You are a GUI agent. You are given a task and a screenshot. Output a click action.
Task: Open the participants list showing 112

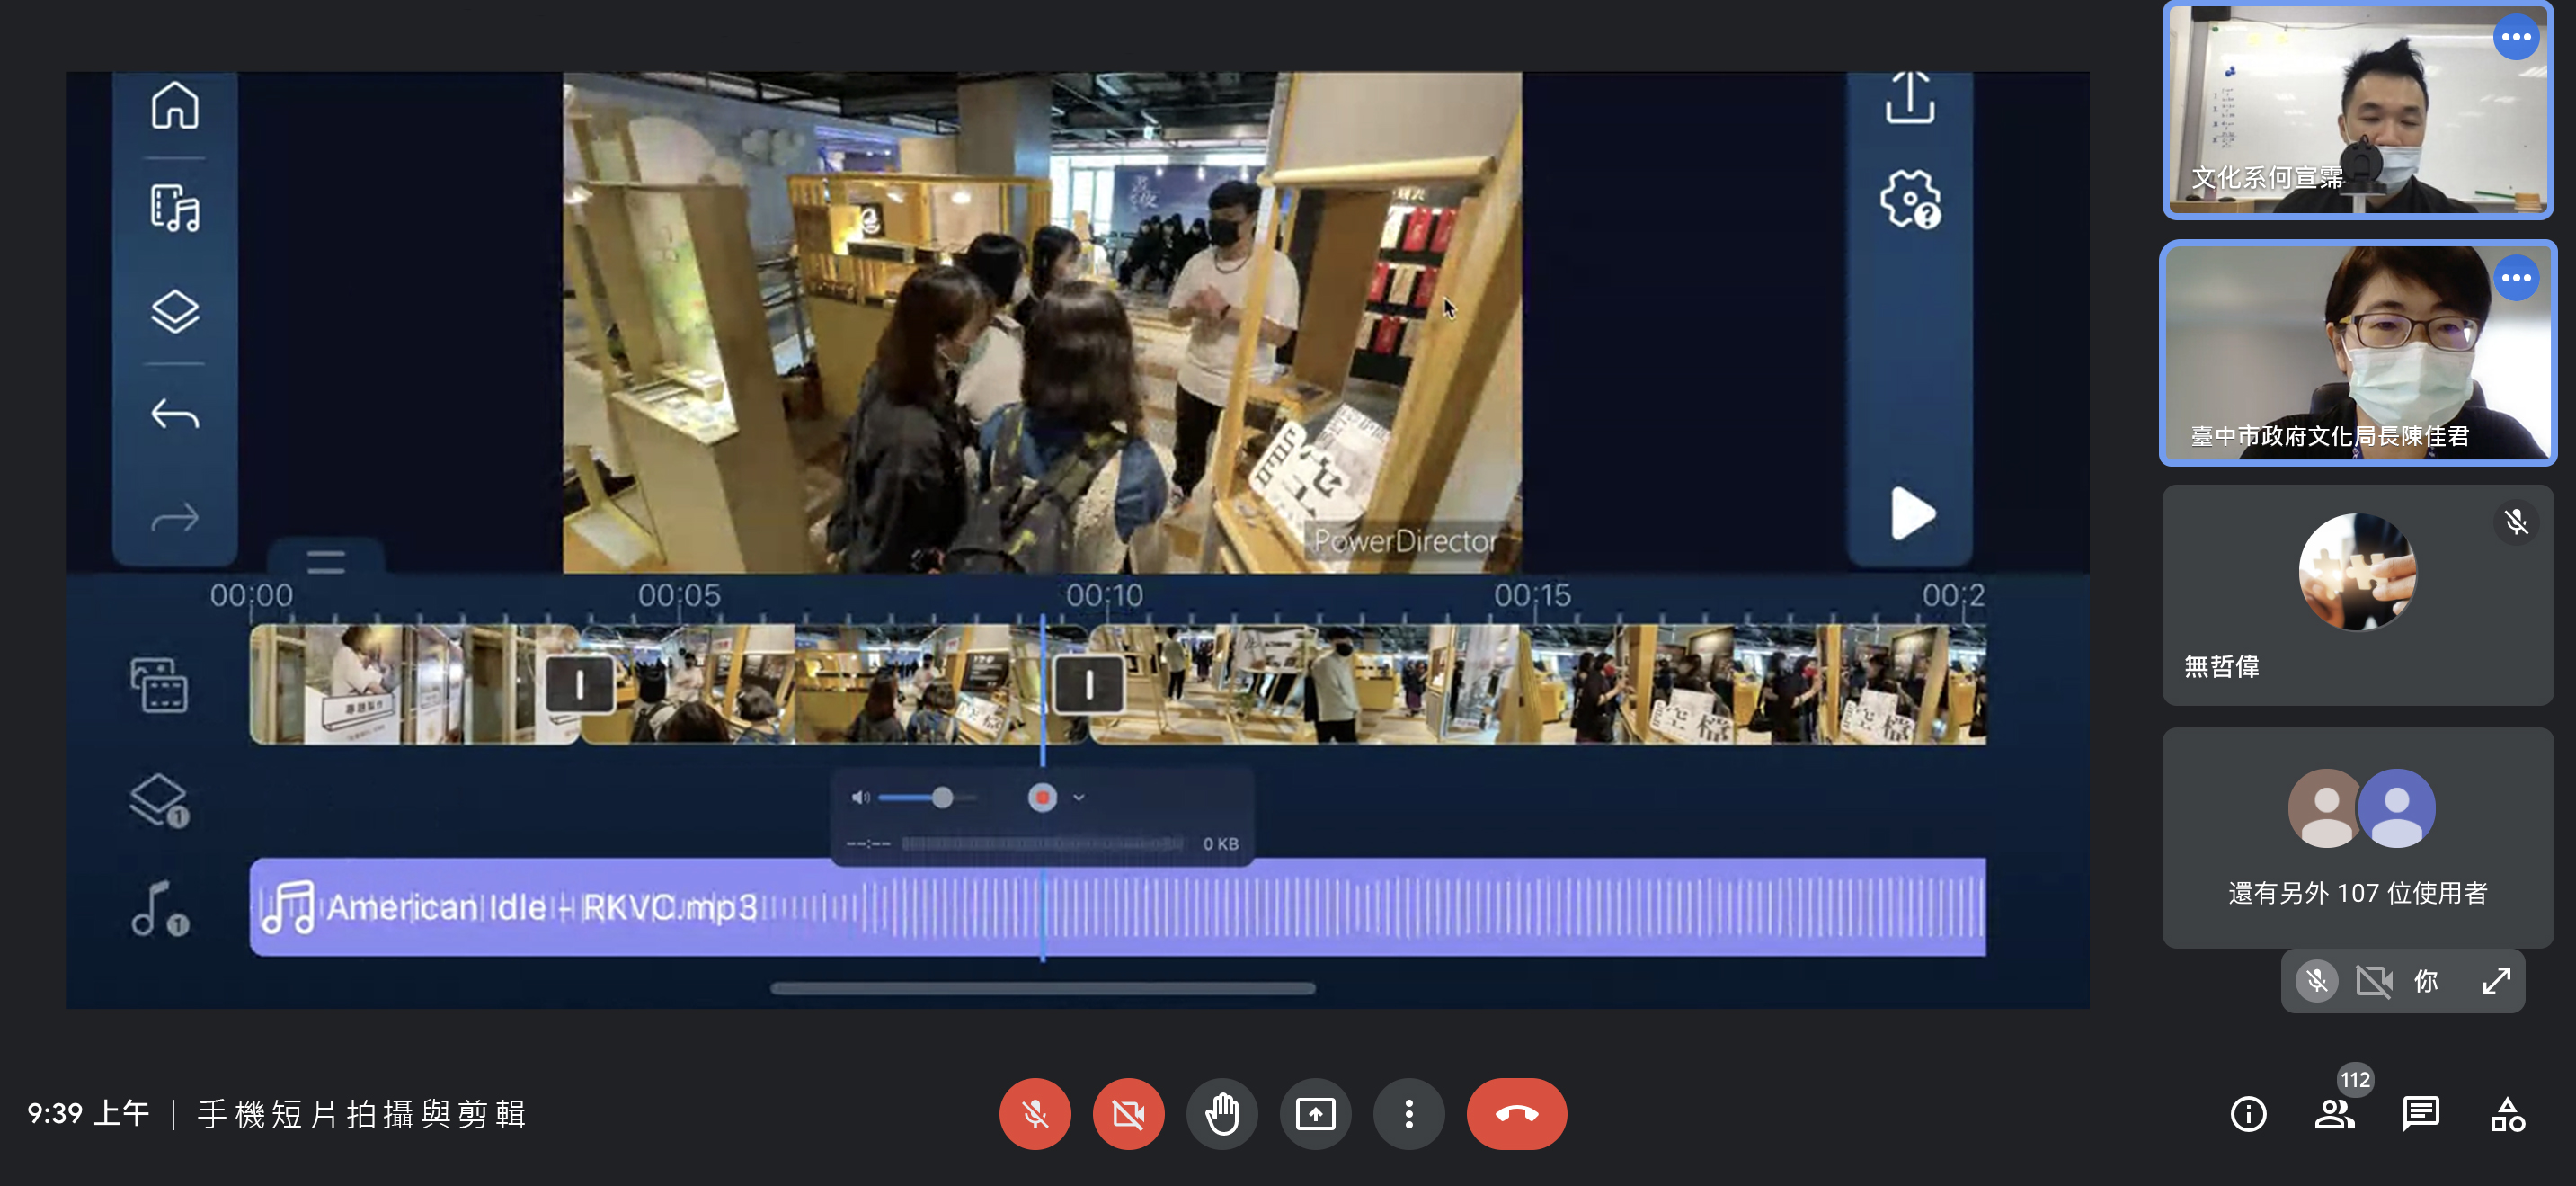(x=2334, y=1113)
